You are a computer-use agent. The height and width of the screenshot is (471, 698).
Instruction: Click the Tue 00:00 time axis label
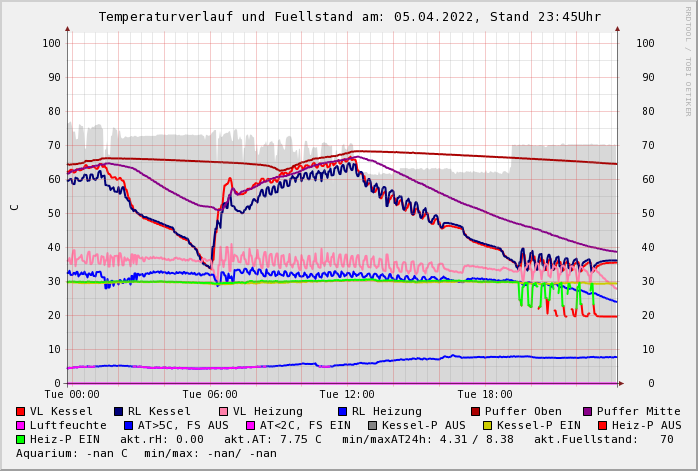click(x=72, y=394)
